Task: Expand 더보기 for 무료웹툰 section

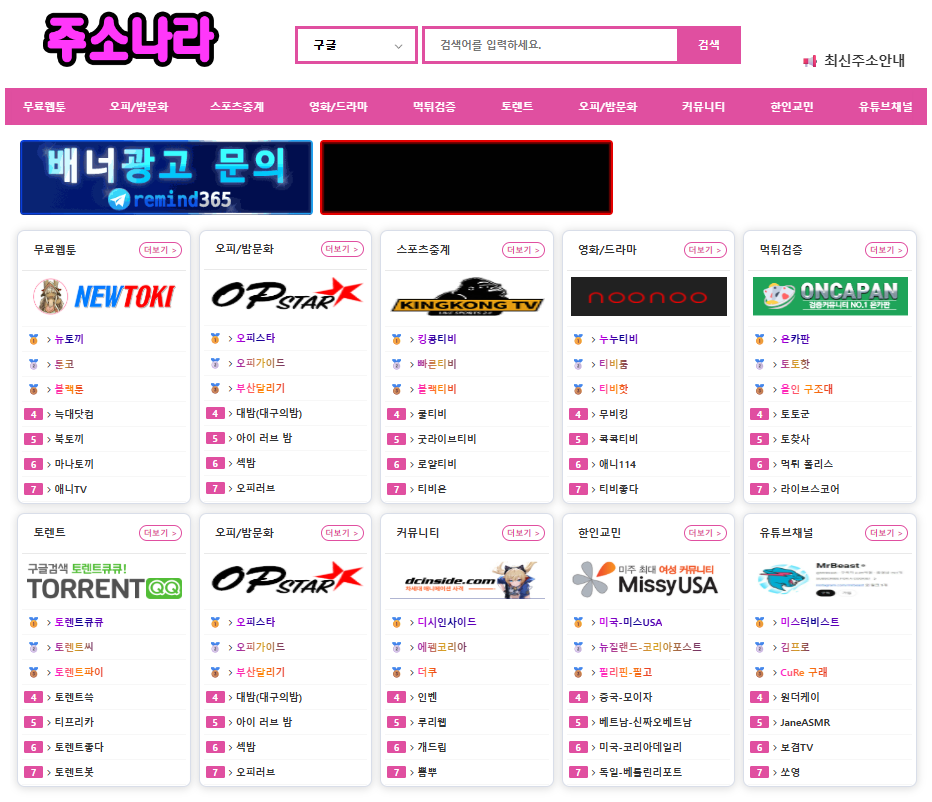Action: [160, 250]
